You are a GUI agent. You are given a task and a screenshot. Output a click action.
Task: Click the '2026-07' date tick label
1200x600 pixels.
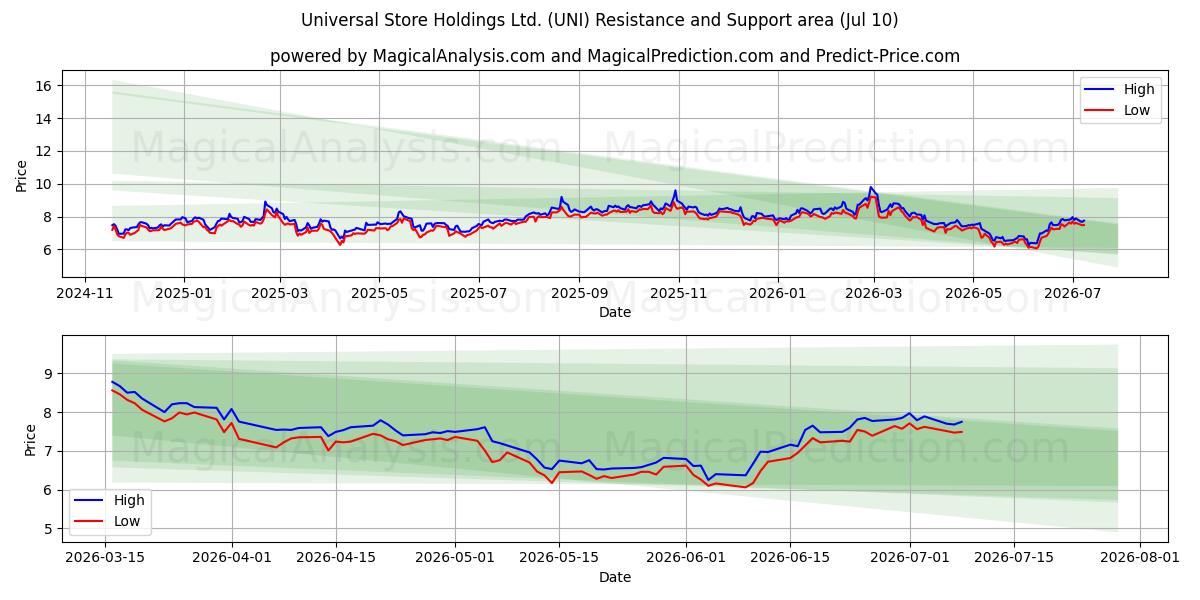click(1072, 293)
